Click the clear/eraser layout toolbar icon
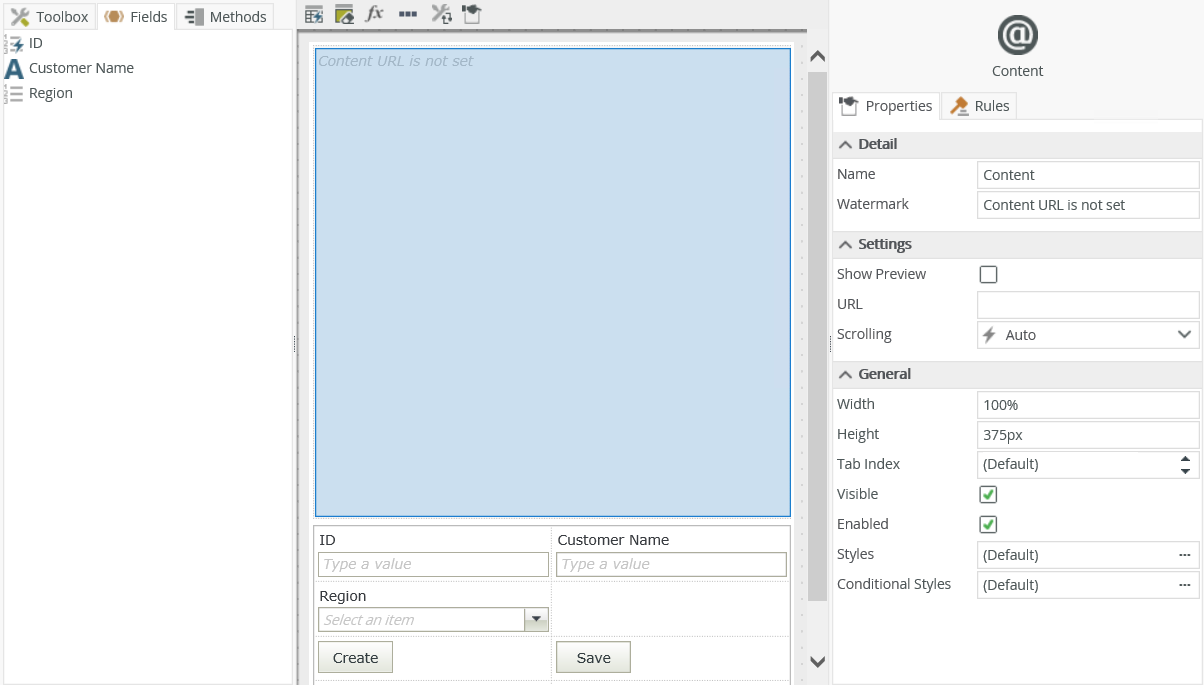 (344, 14)
